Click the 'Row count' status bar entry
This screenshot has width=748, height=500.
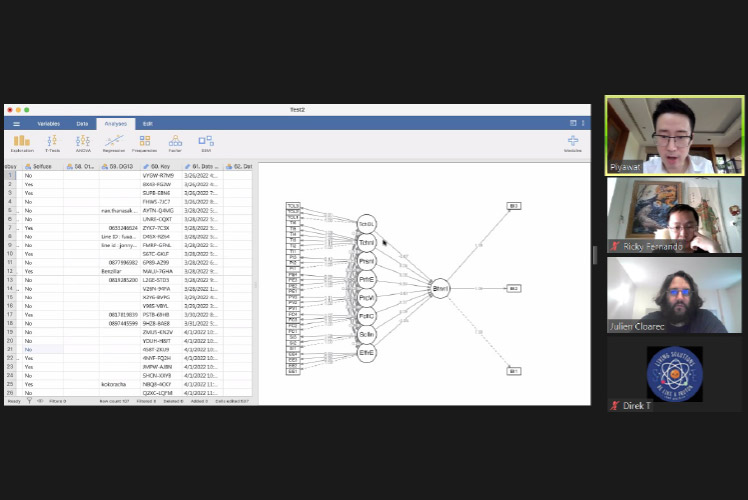(x=114, y=401)
